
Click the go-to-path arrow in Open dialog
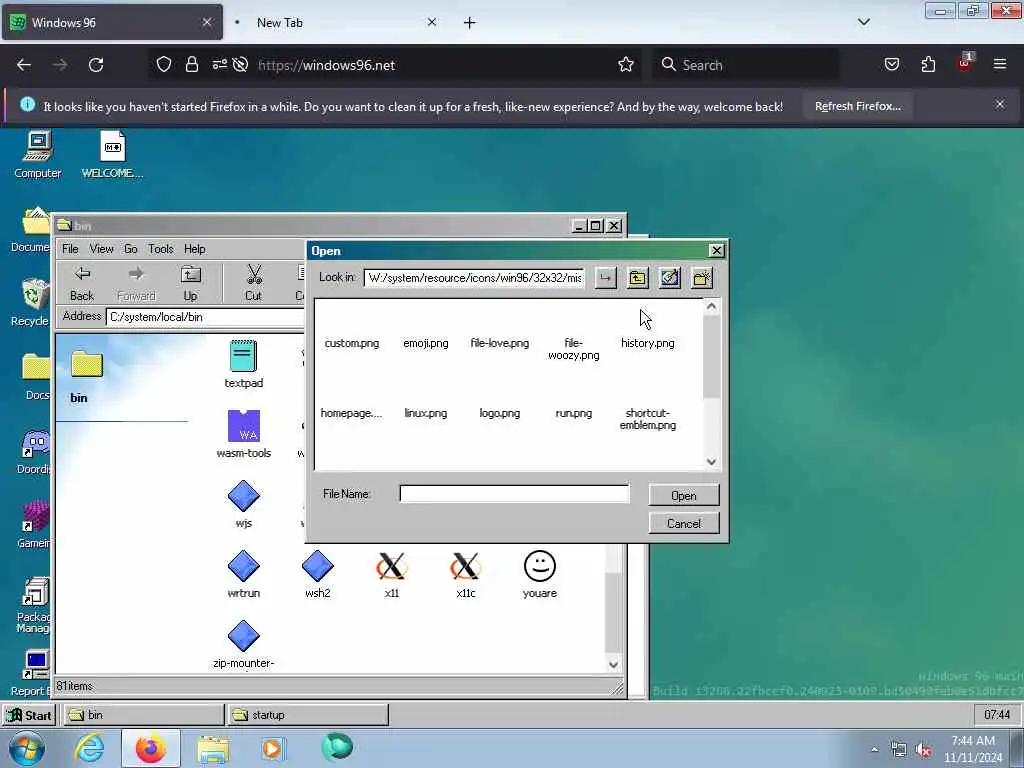(x=605, y=278)
